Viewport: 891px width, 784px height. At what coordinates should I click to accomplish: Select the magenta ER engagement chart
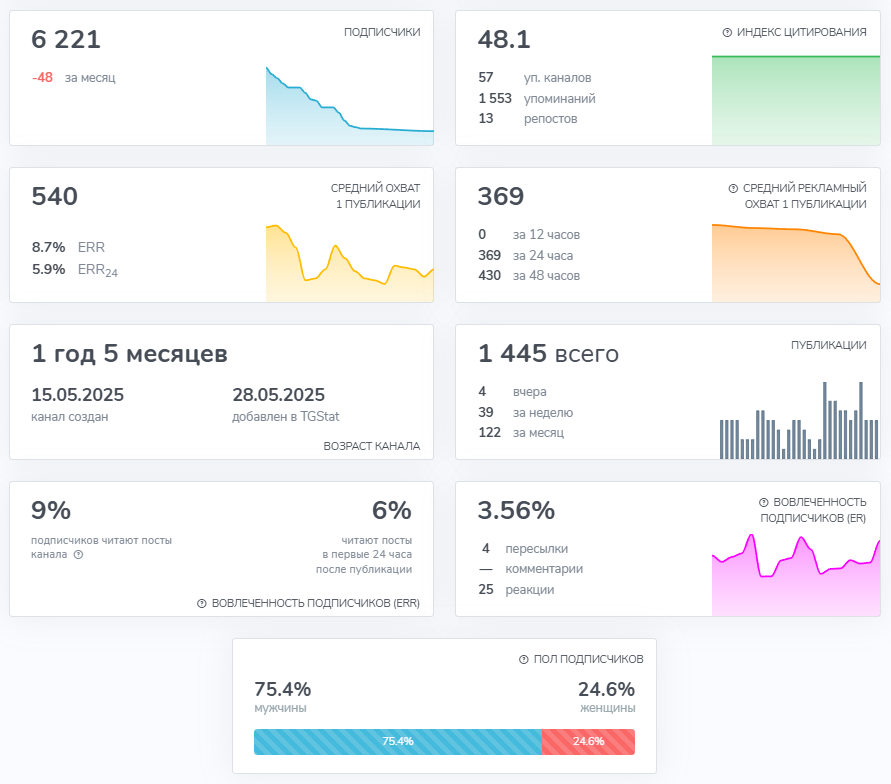796,574
